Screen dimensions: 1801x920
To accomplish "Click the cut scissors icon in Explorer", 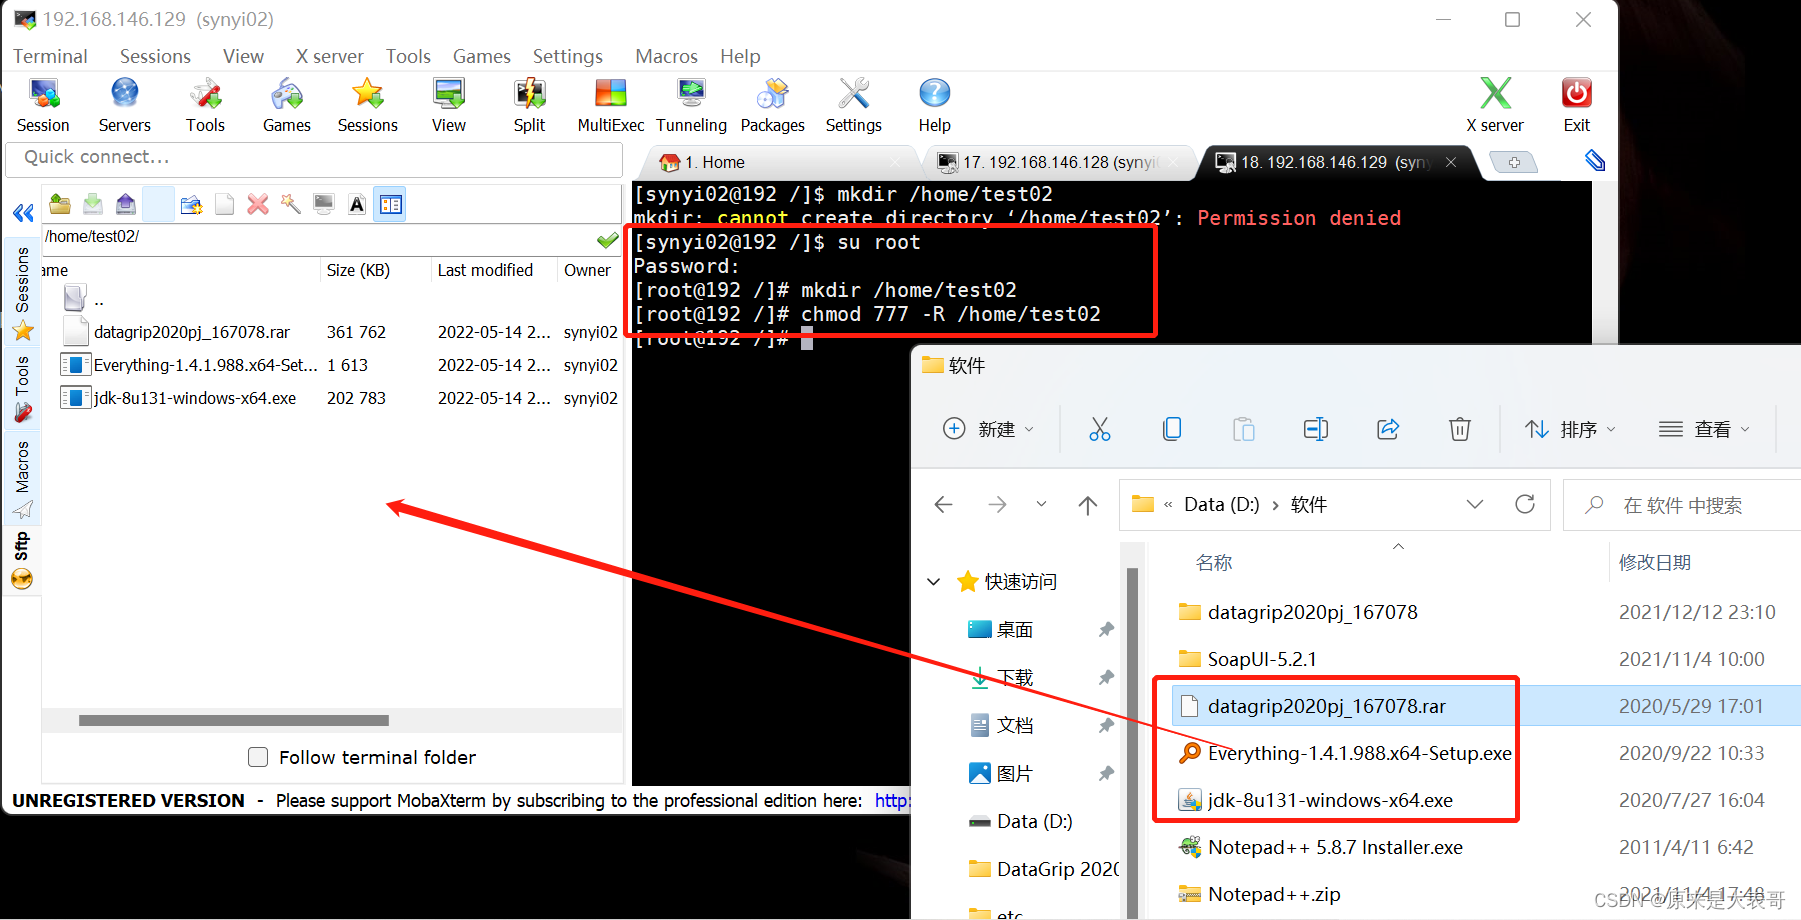I will point(1100,429).
